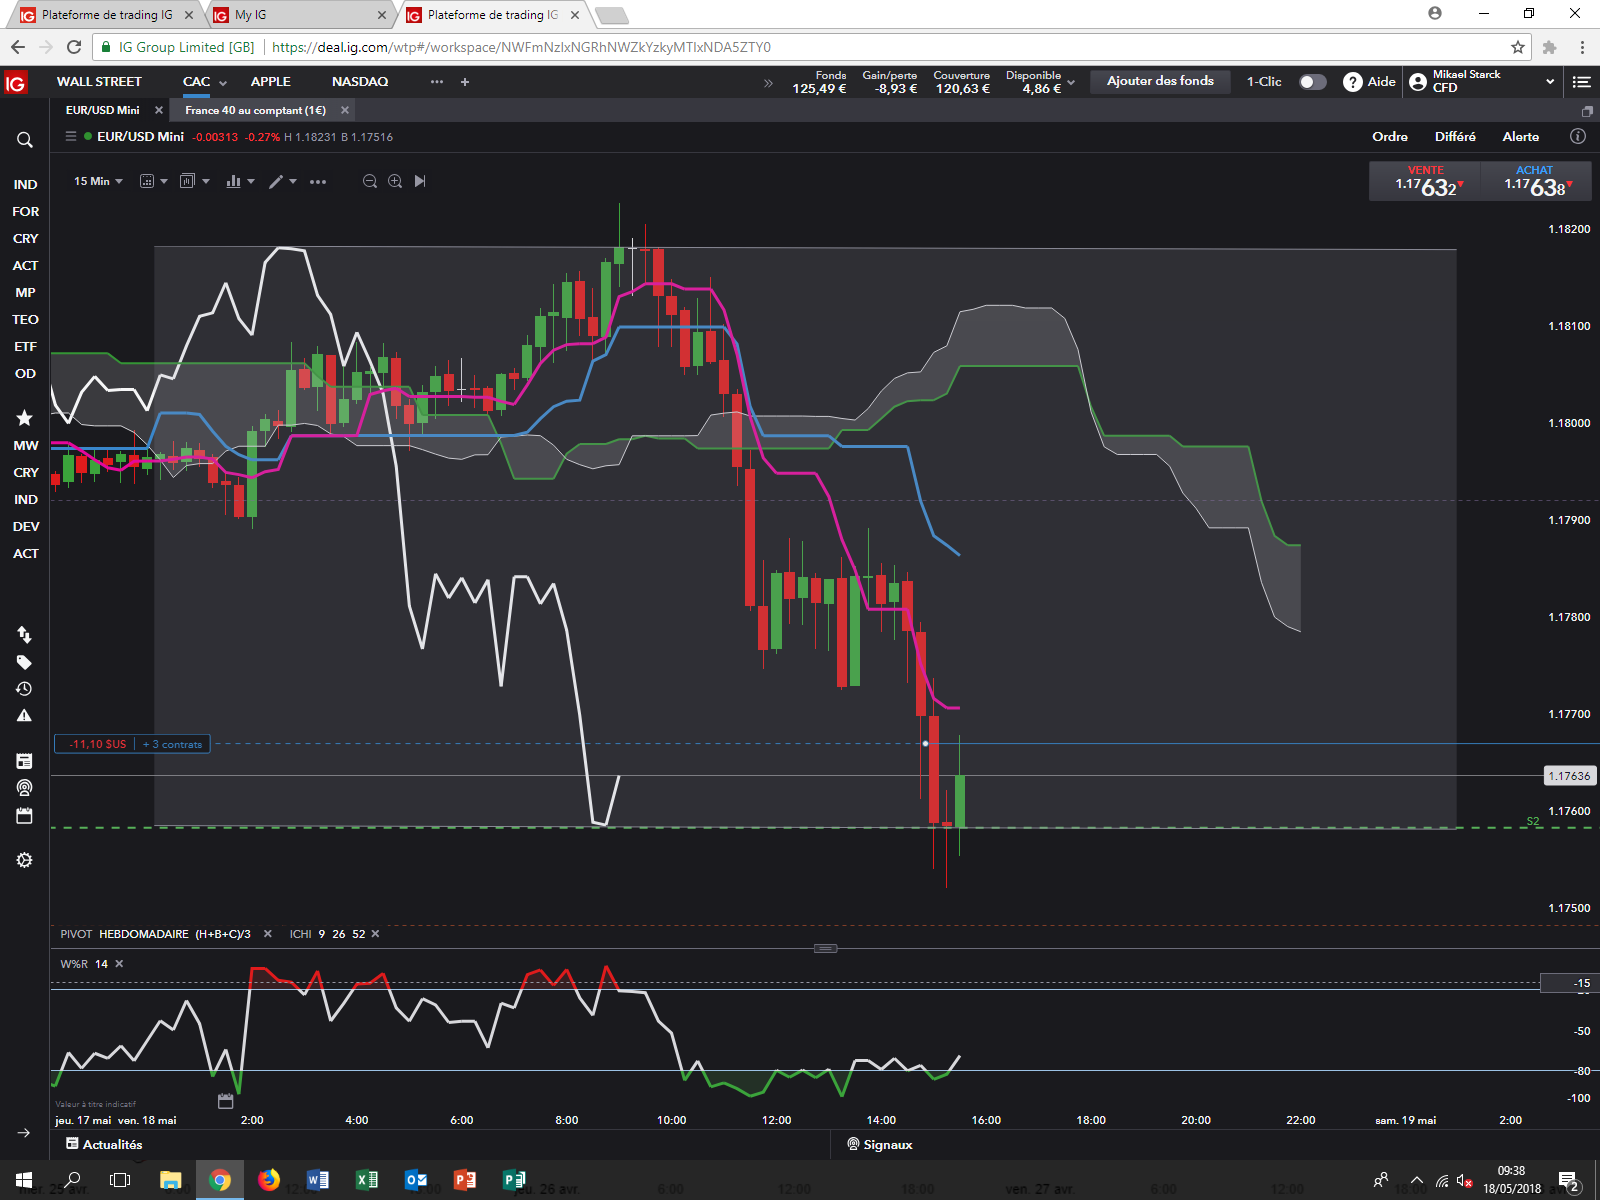Expand the left sidebar with arrow icon
This screenshot has height=1200, width=1600.
tap(24, 1133)
